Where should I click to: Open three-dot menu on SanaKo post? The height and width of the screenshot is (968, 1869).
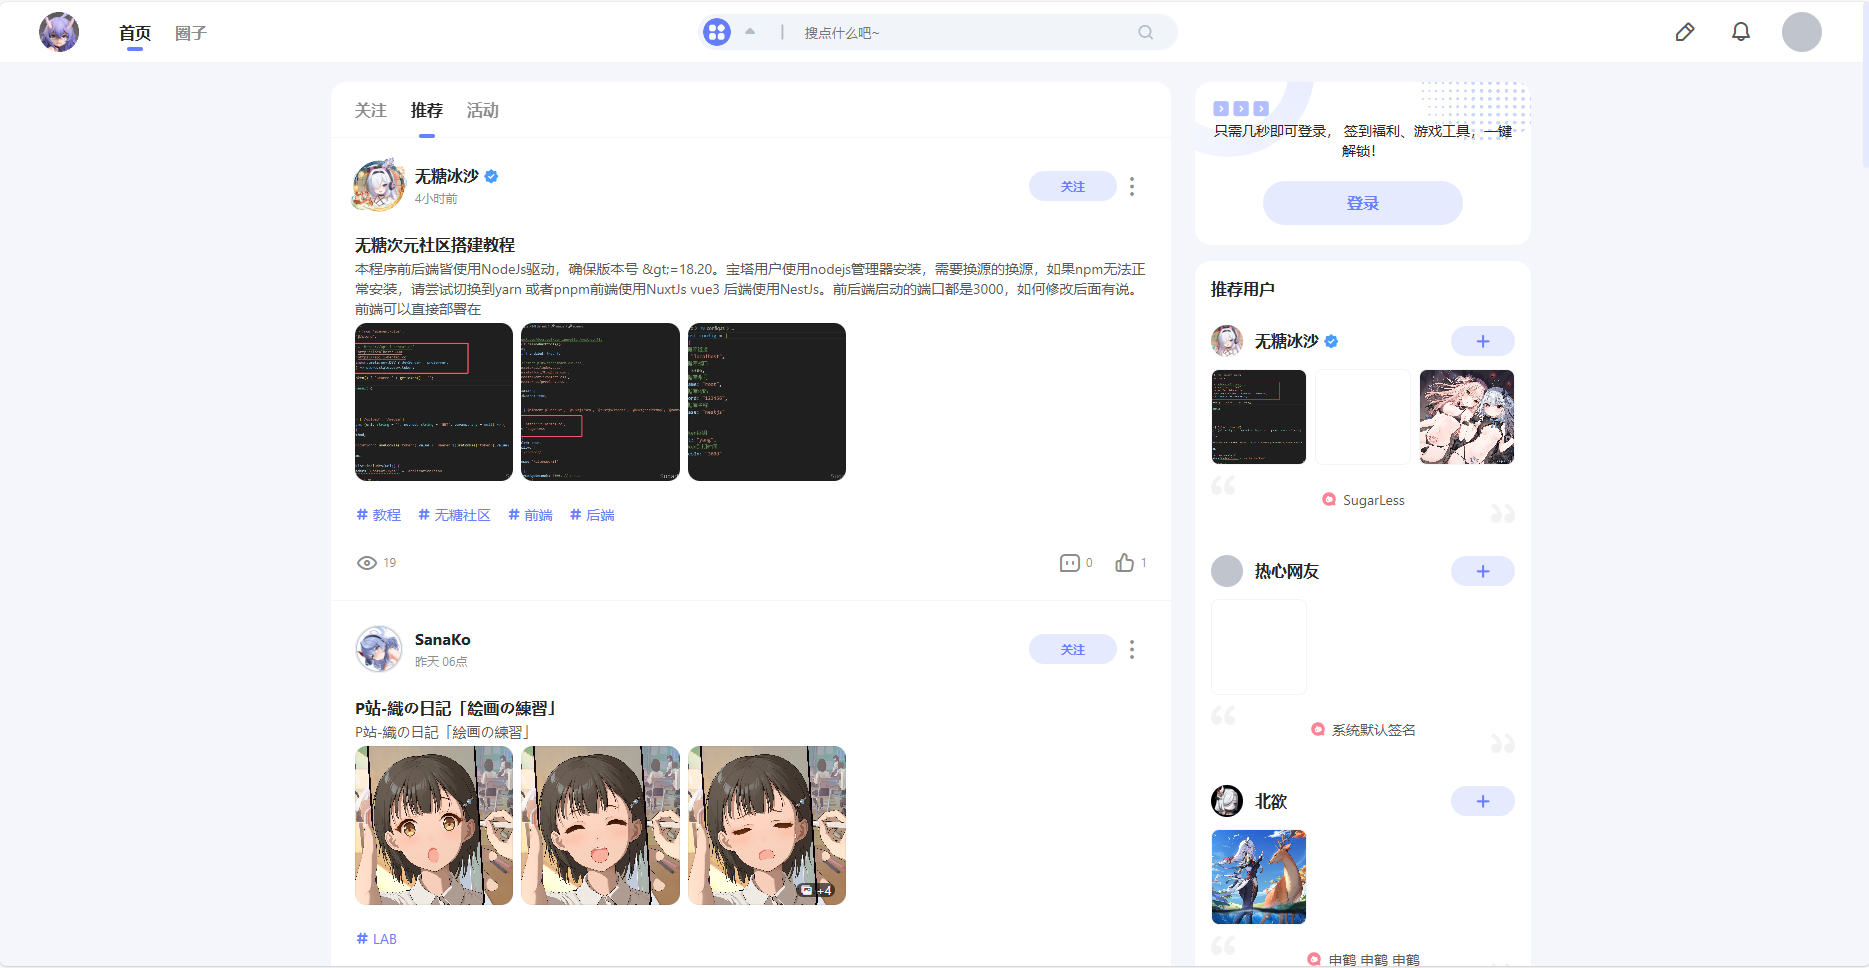[x=1132, y=650]
